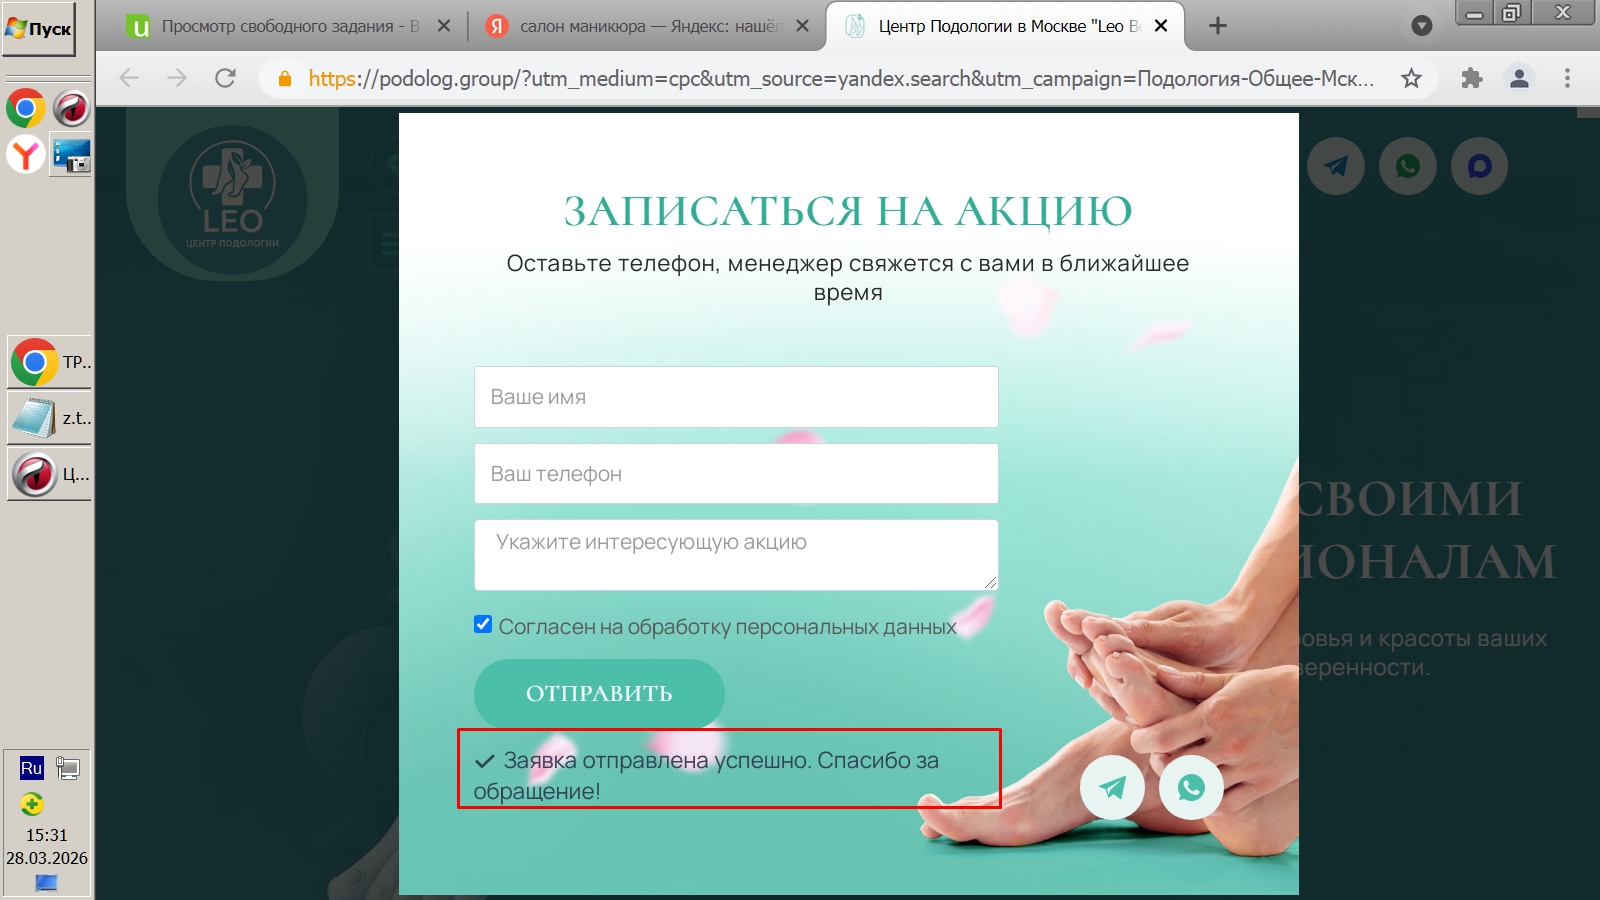Click the header chat bubble icon

coord(1480,166)
